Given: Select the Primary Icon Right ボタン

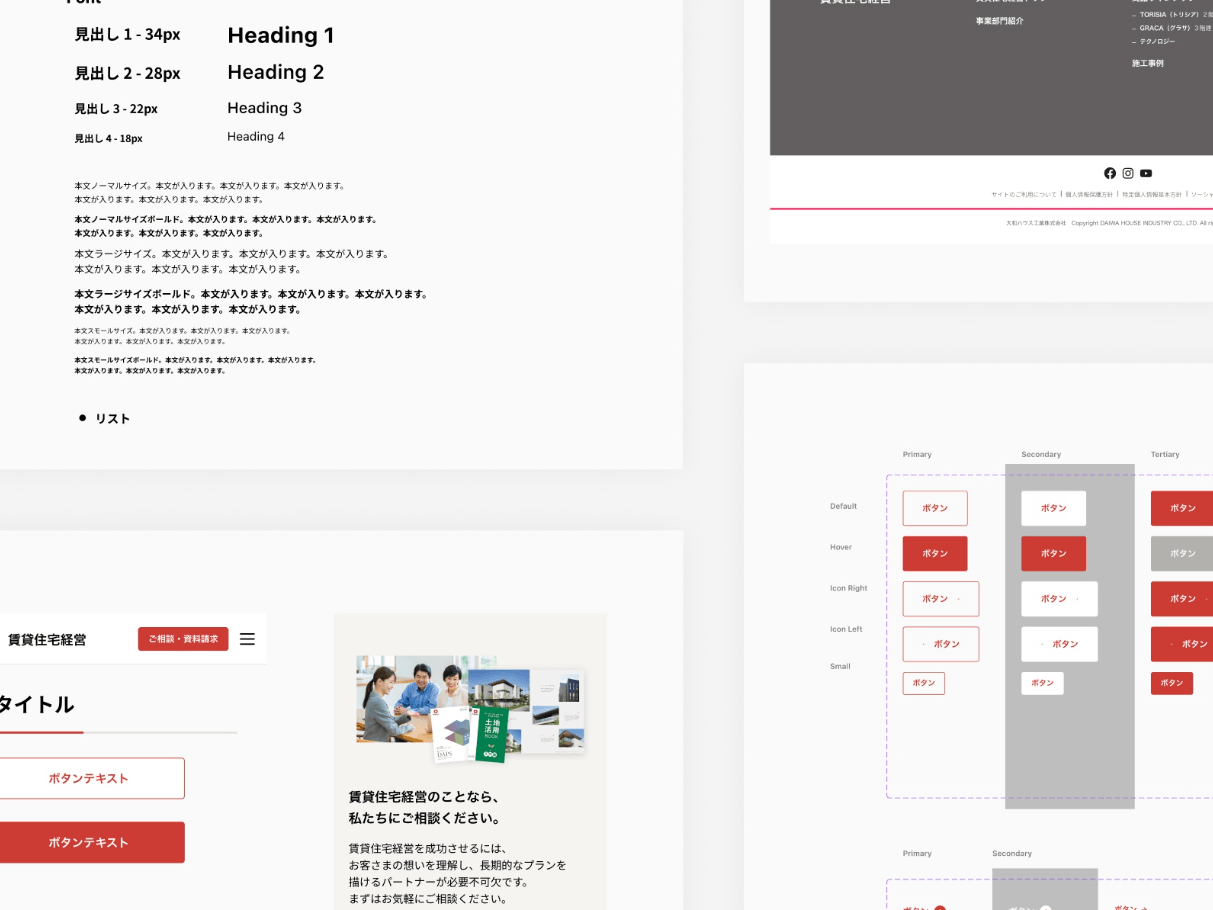Looking at the screenshot, I should [941, 599].
